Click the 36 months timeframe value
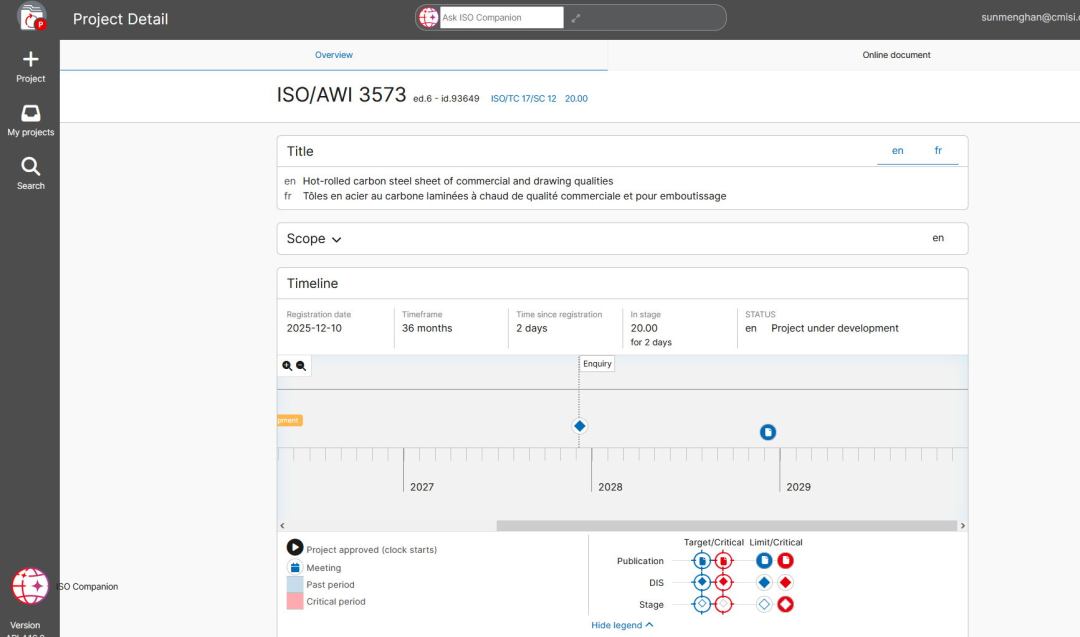 (427, 328)
